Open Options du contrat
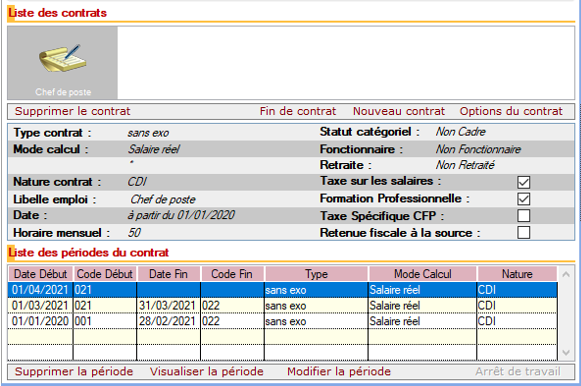 [x=511, y=111]
